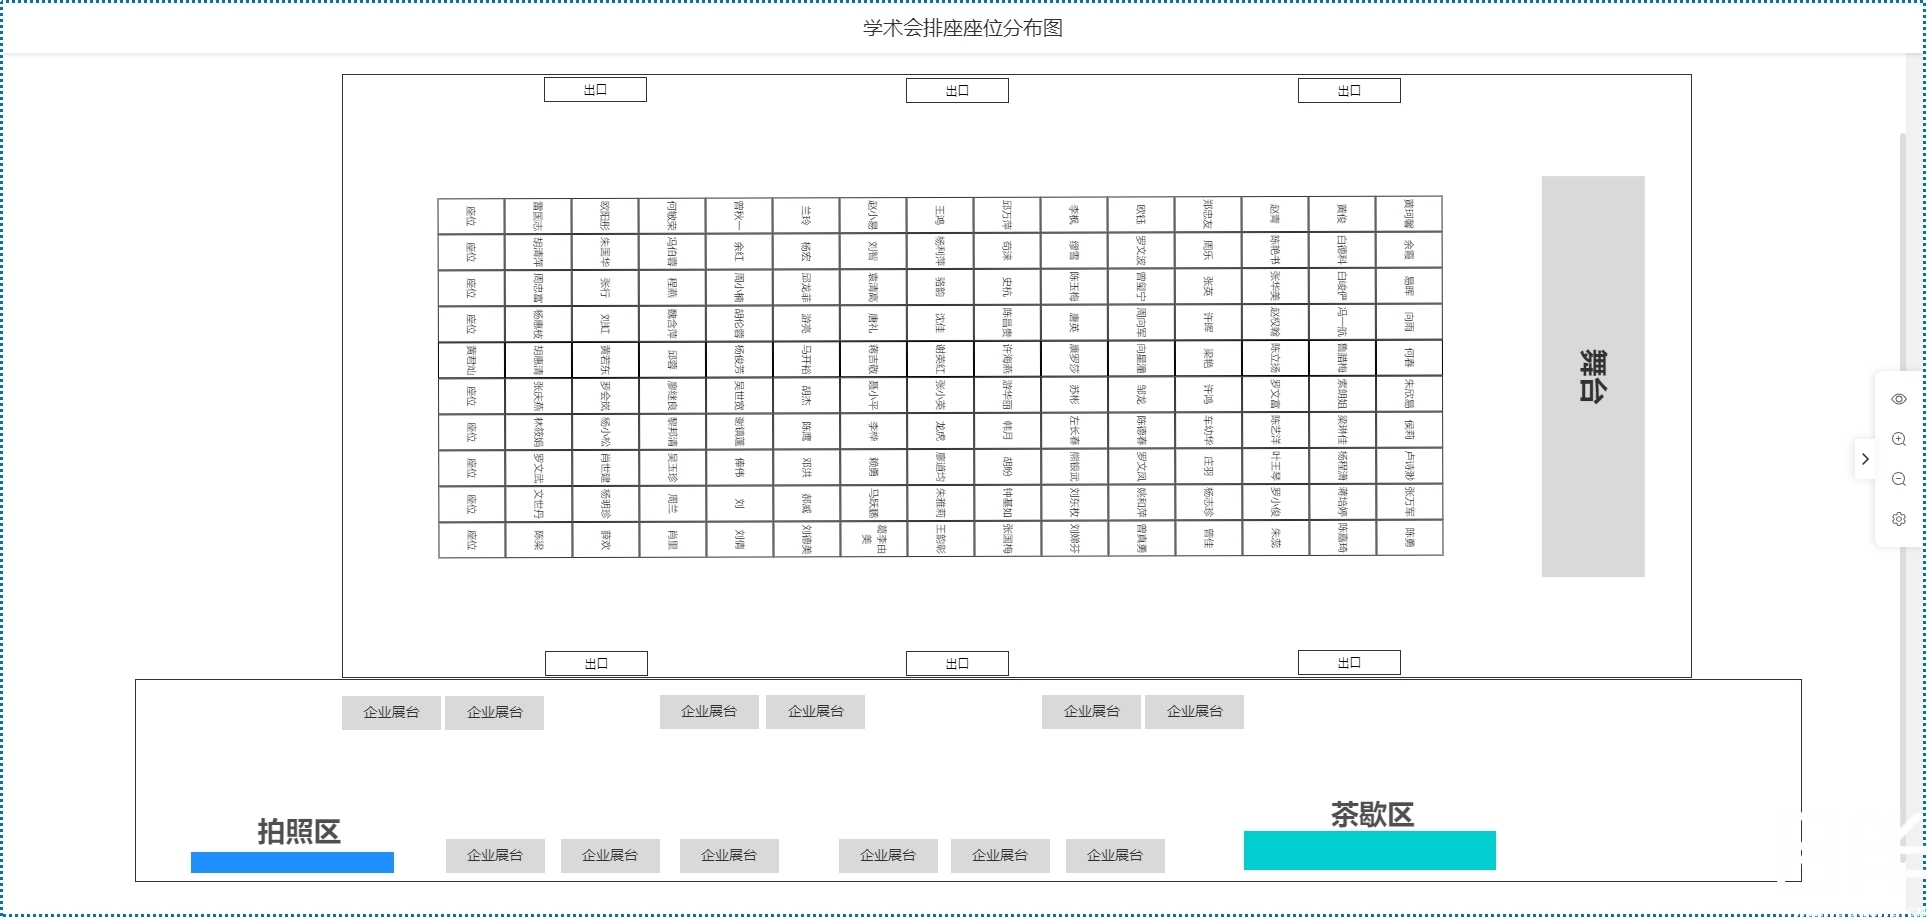Image resolution: width=1927 pixels, height=920 pixels.
Task: Select seat 刘智
Action: point(873,251)
